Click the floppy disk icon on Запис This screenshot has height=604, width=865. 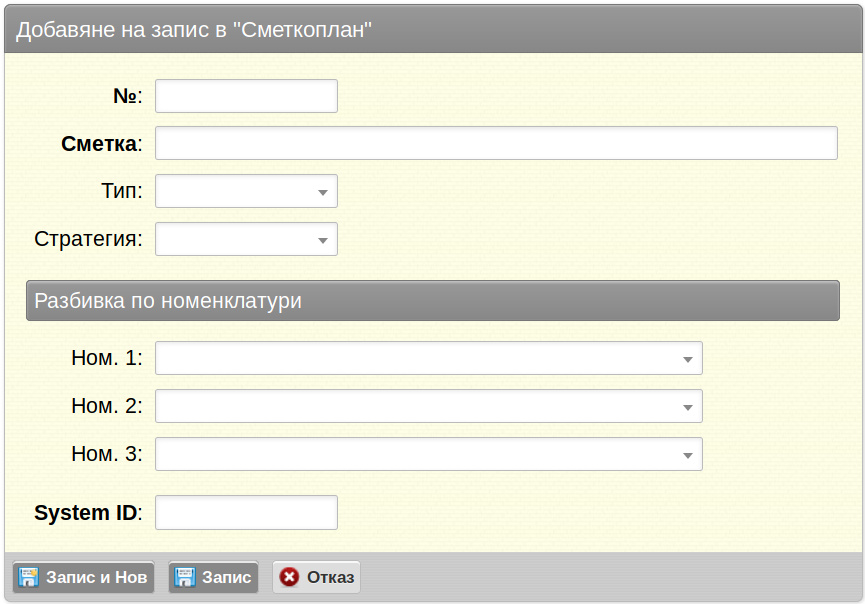point(185,577)
